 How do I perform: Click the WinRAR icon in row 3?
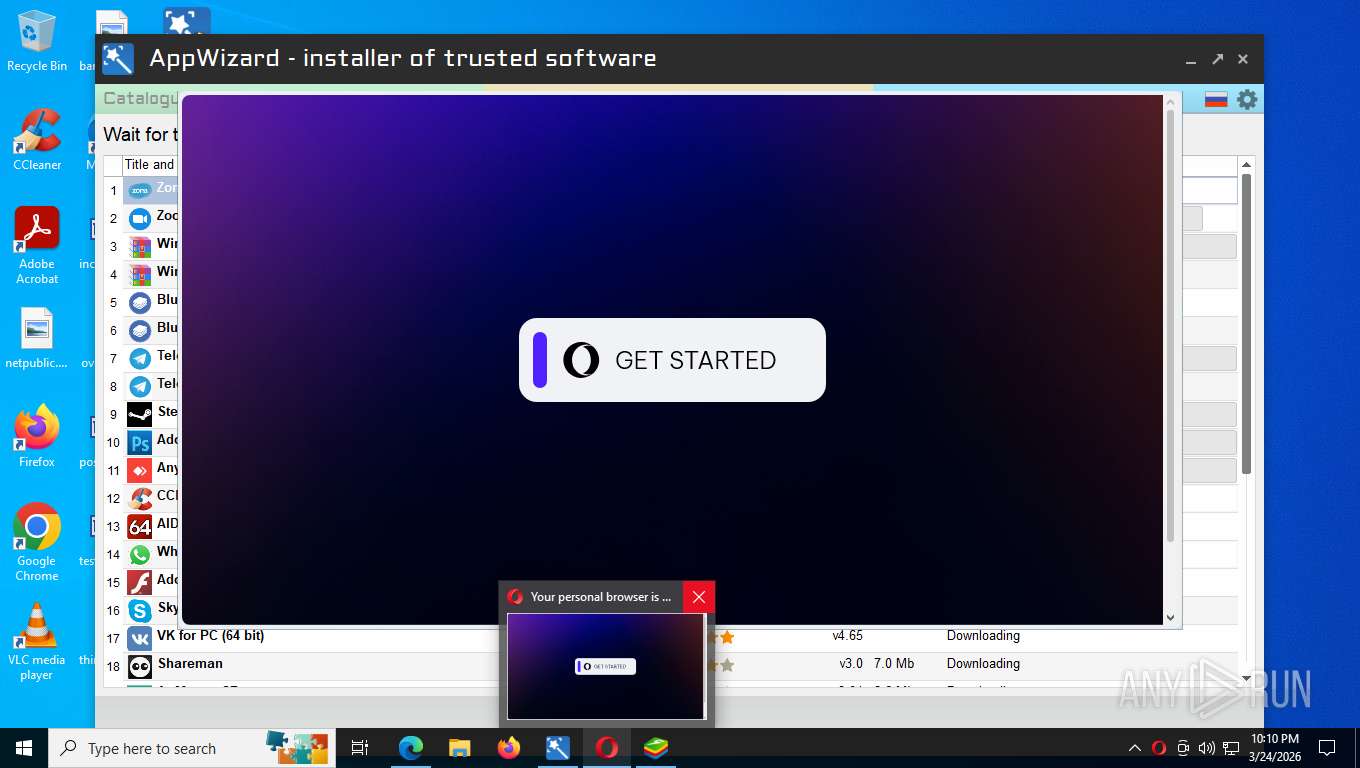point(140,246)
